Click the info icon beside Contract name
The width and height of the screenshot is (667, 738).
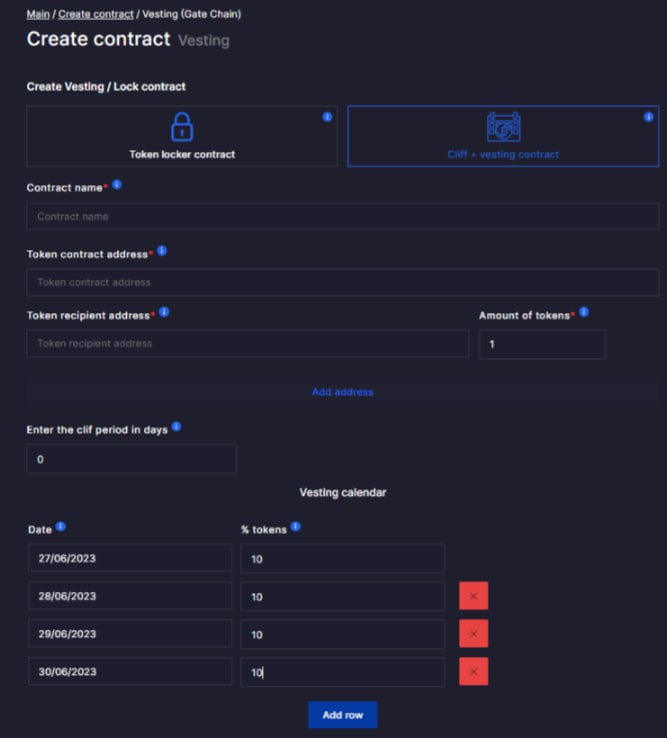(x=117, y=184)
